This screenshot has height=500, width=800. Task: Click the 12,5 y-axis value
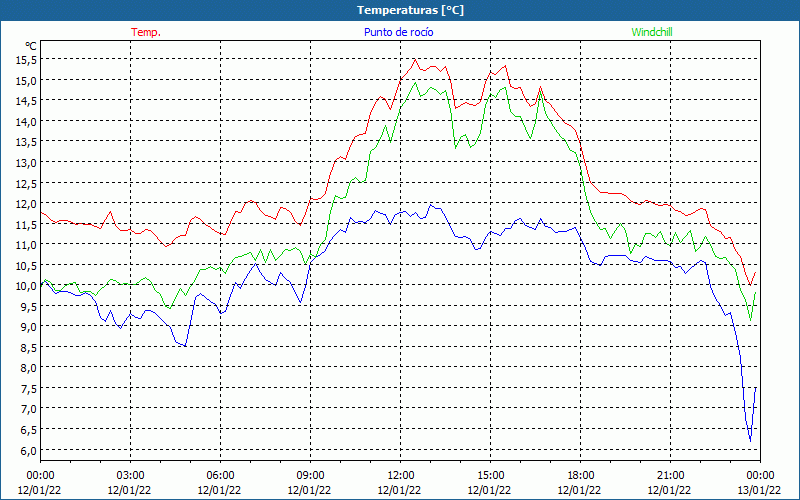[28, 183]
